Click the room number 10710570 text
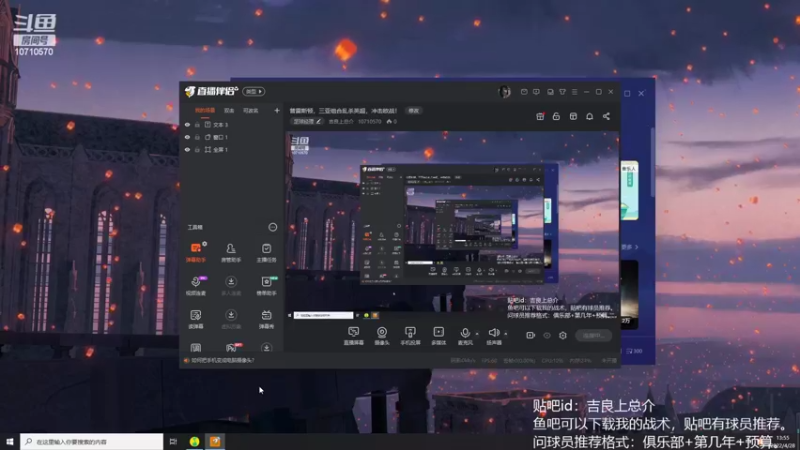Viewport: 800px width, 450px height. point(369,121)
